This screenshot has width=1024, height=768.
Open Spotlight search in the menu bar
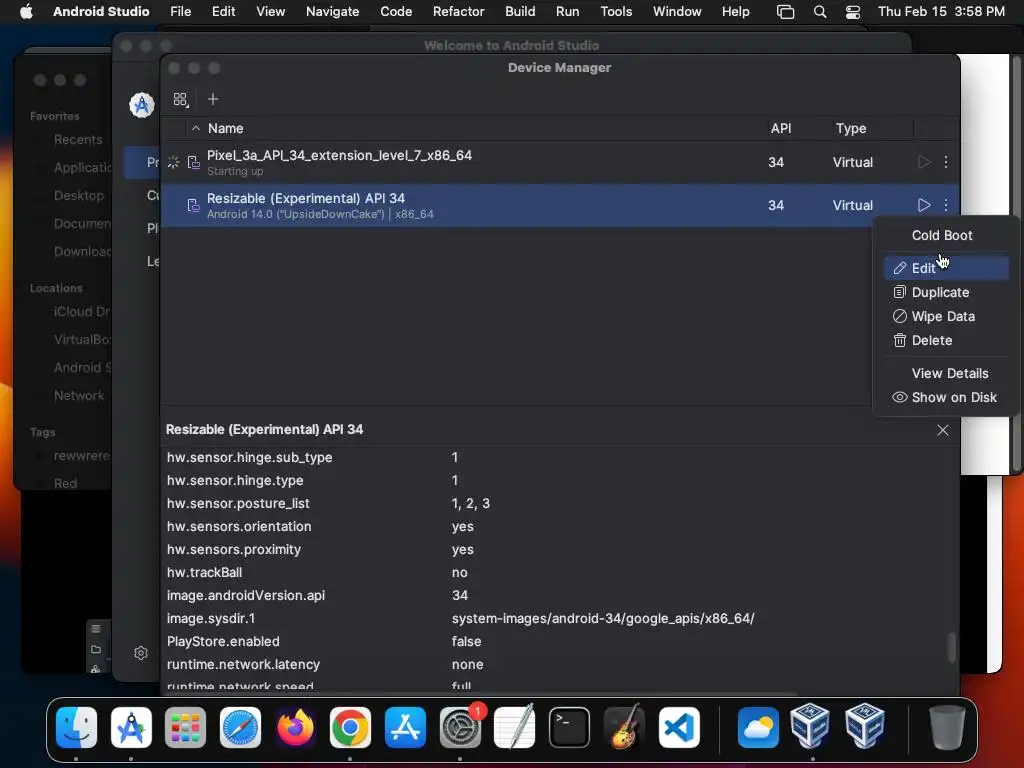(x=820, y=12)
